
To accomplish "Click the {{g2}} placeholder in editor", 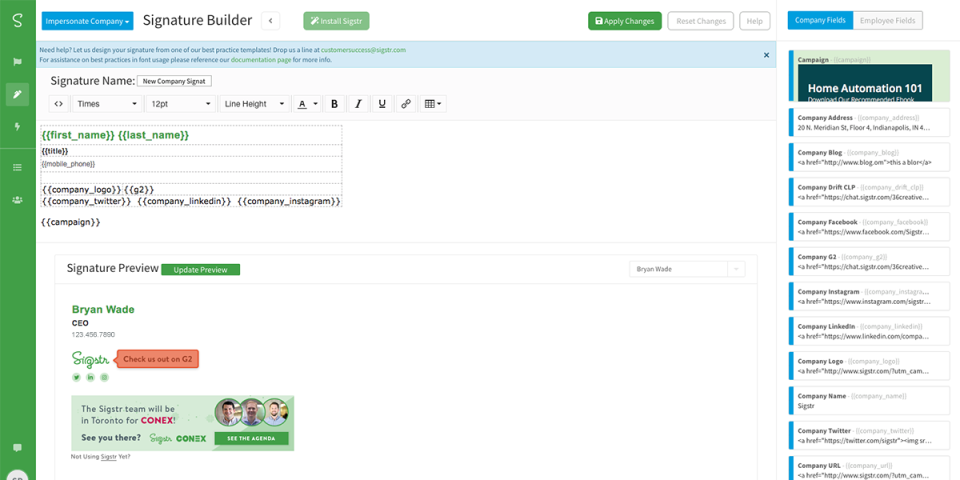I will point(139,190).
